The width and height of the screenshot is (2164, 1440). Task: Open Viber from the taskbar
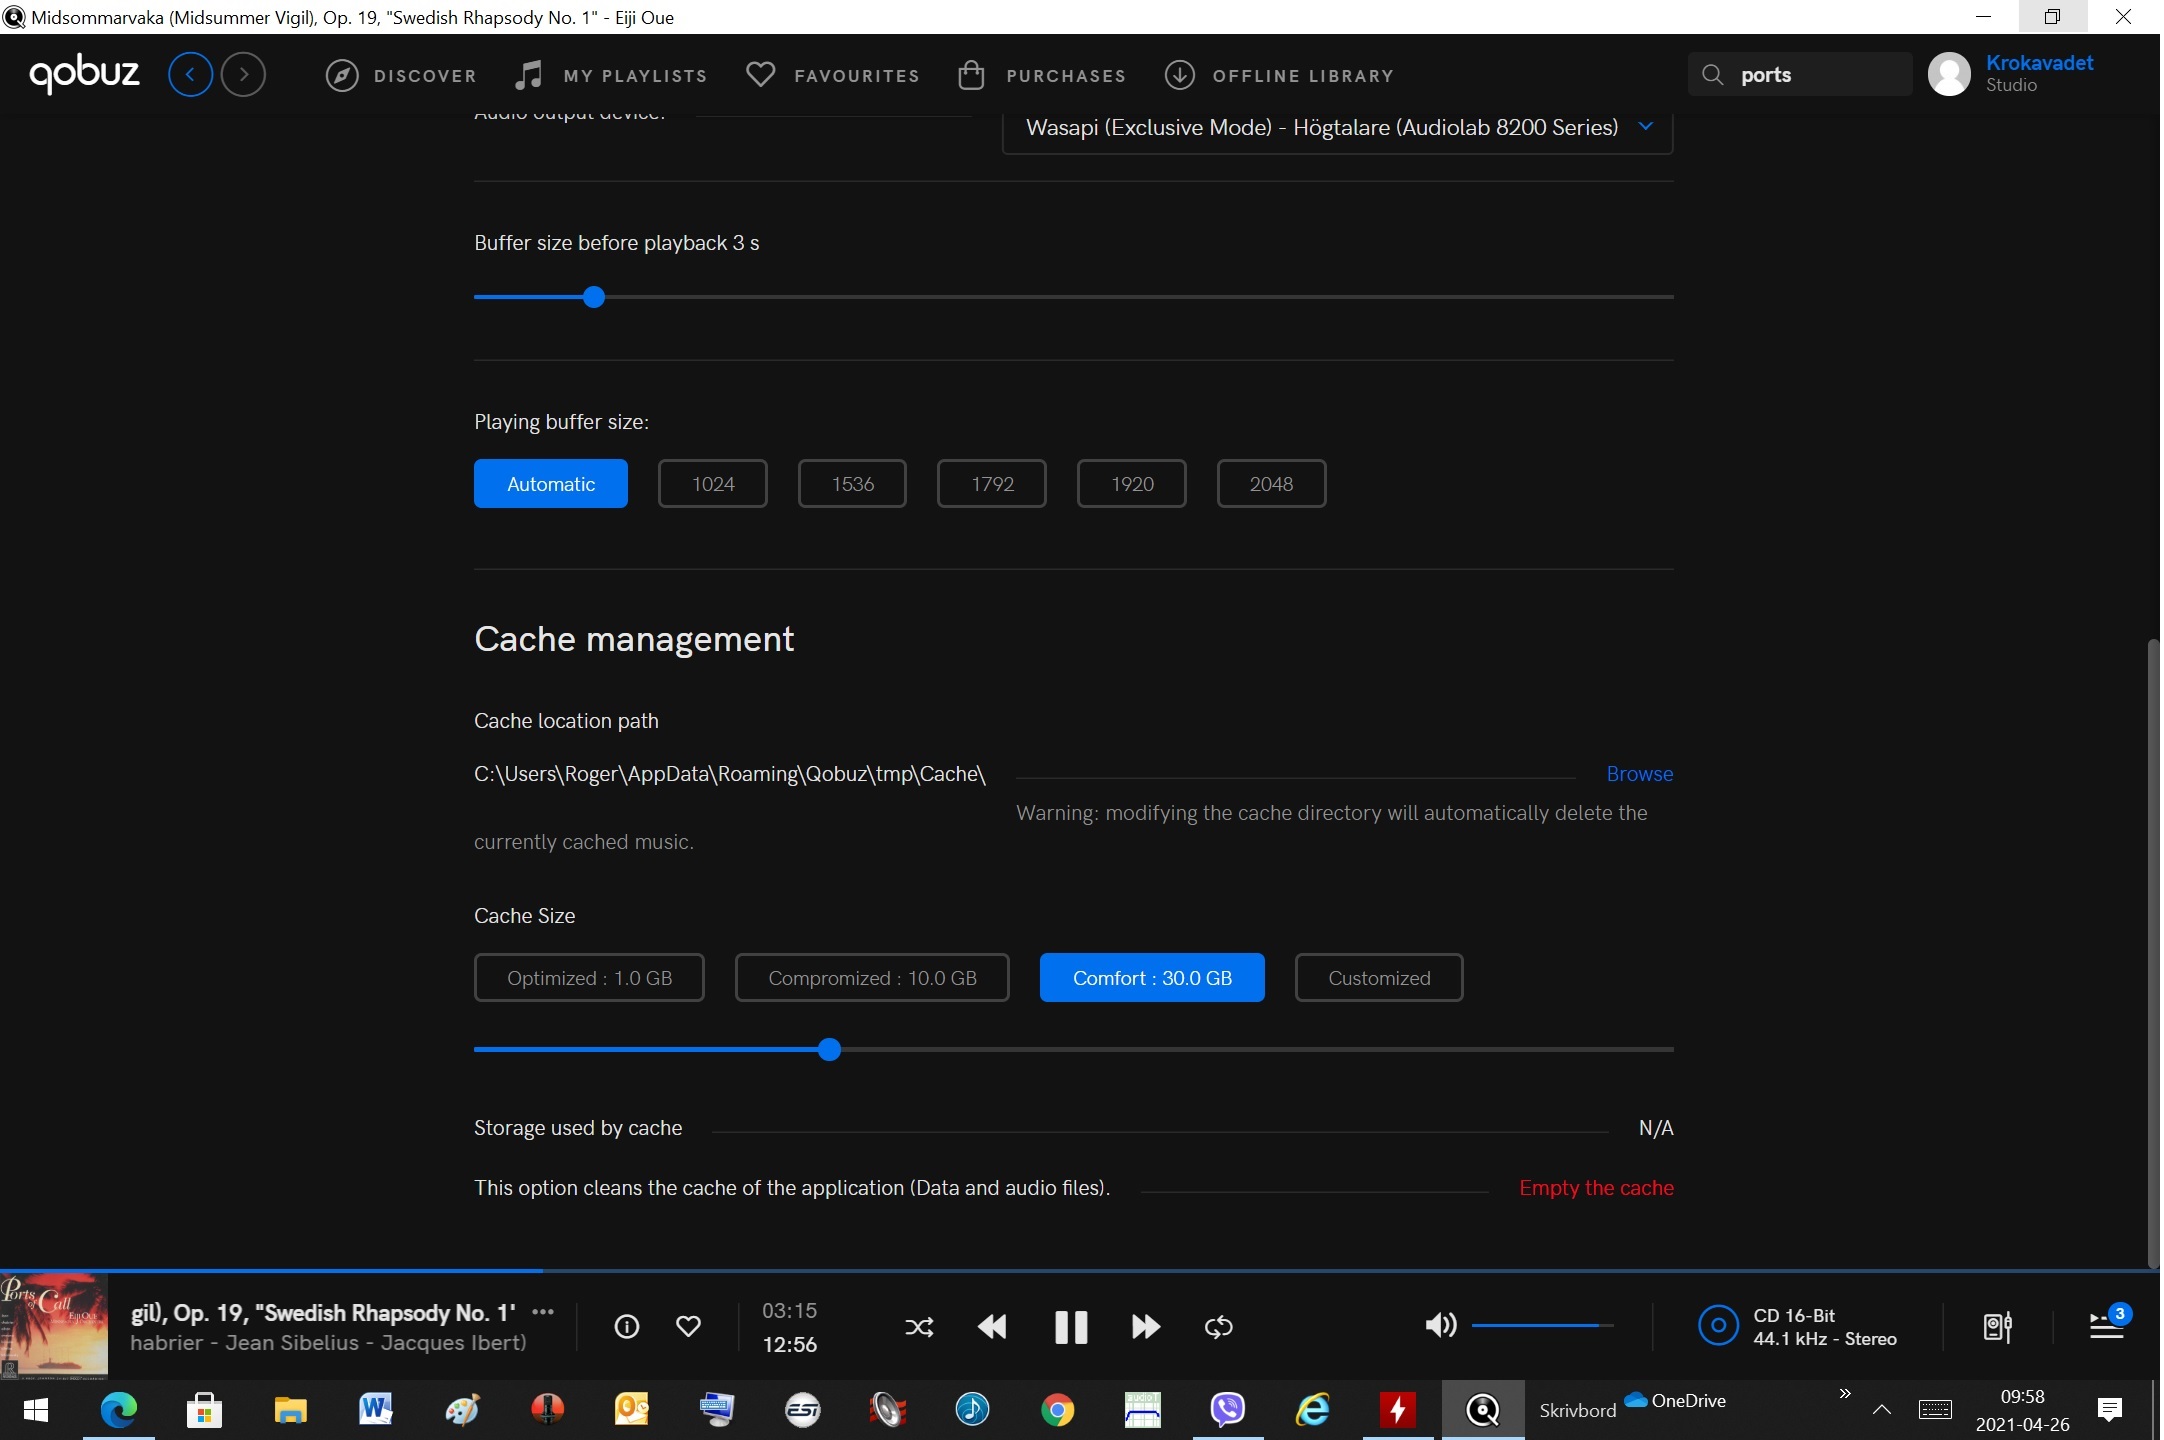(x=1228, y=1410)
